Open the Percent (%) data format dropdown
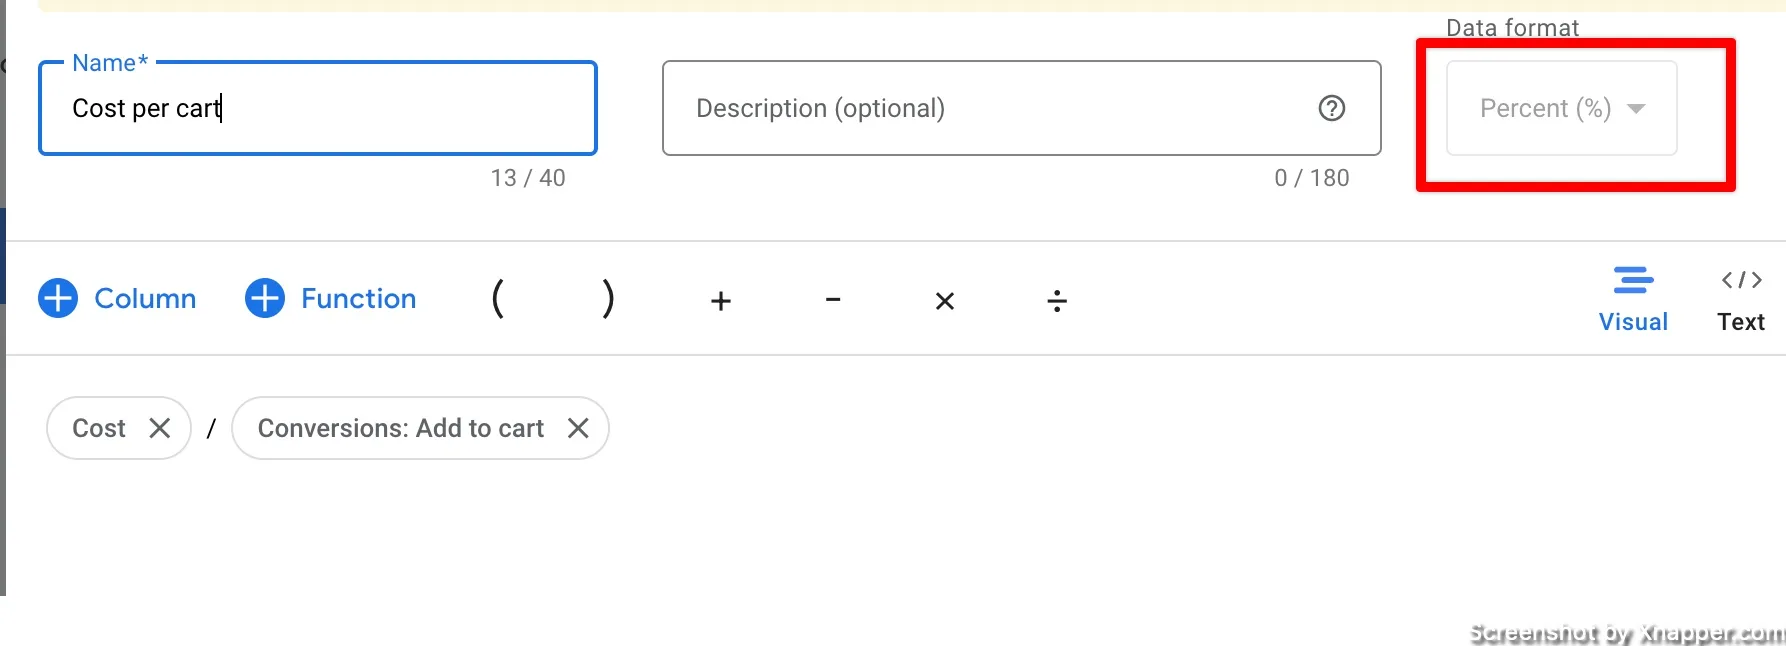The height and width of the screenshot is (646, 1786). [x=1562, y=108]
